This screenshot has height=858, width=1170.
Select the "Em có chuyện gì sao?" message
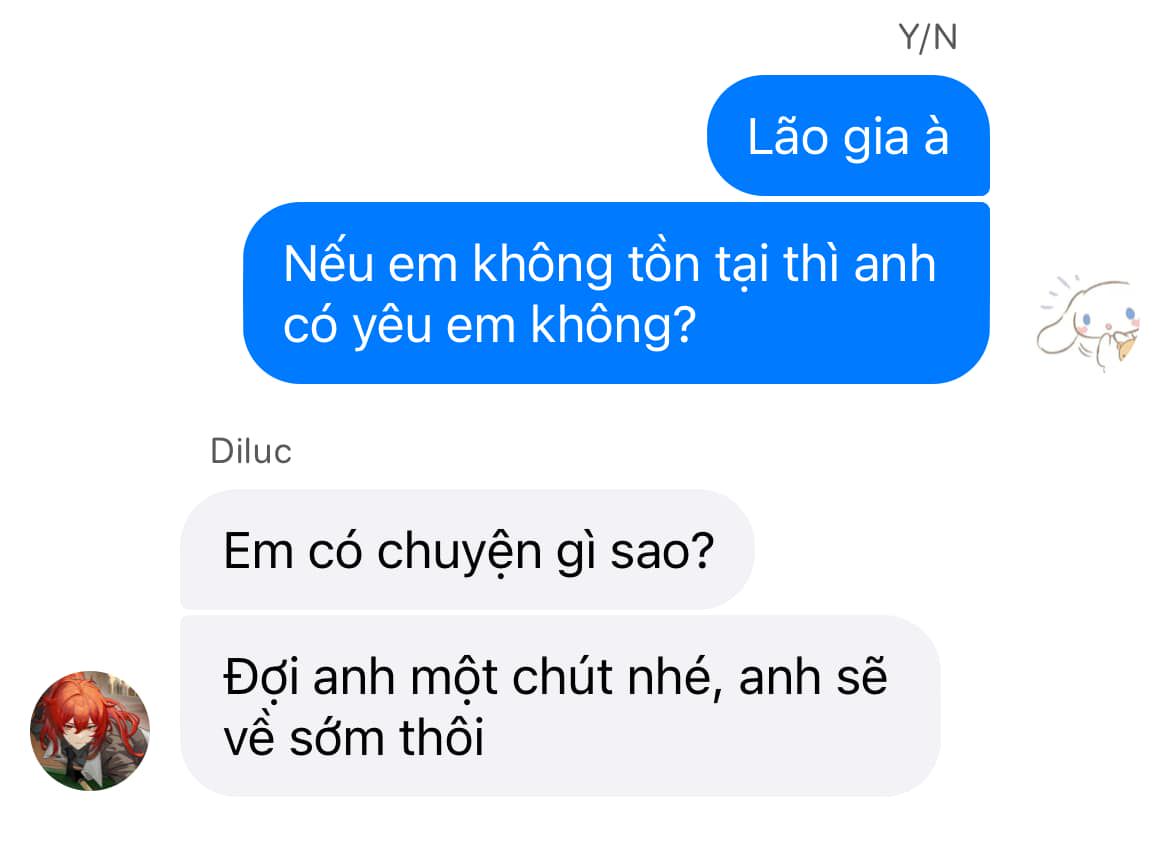pyautogui.click(x=467, y=550)
